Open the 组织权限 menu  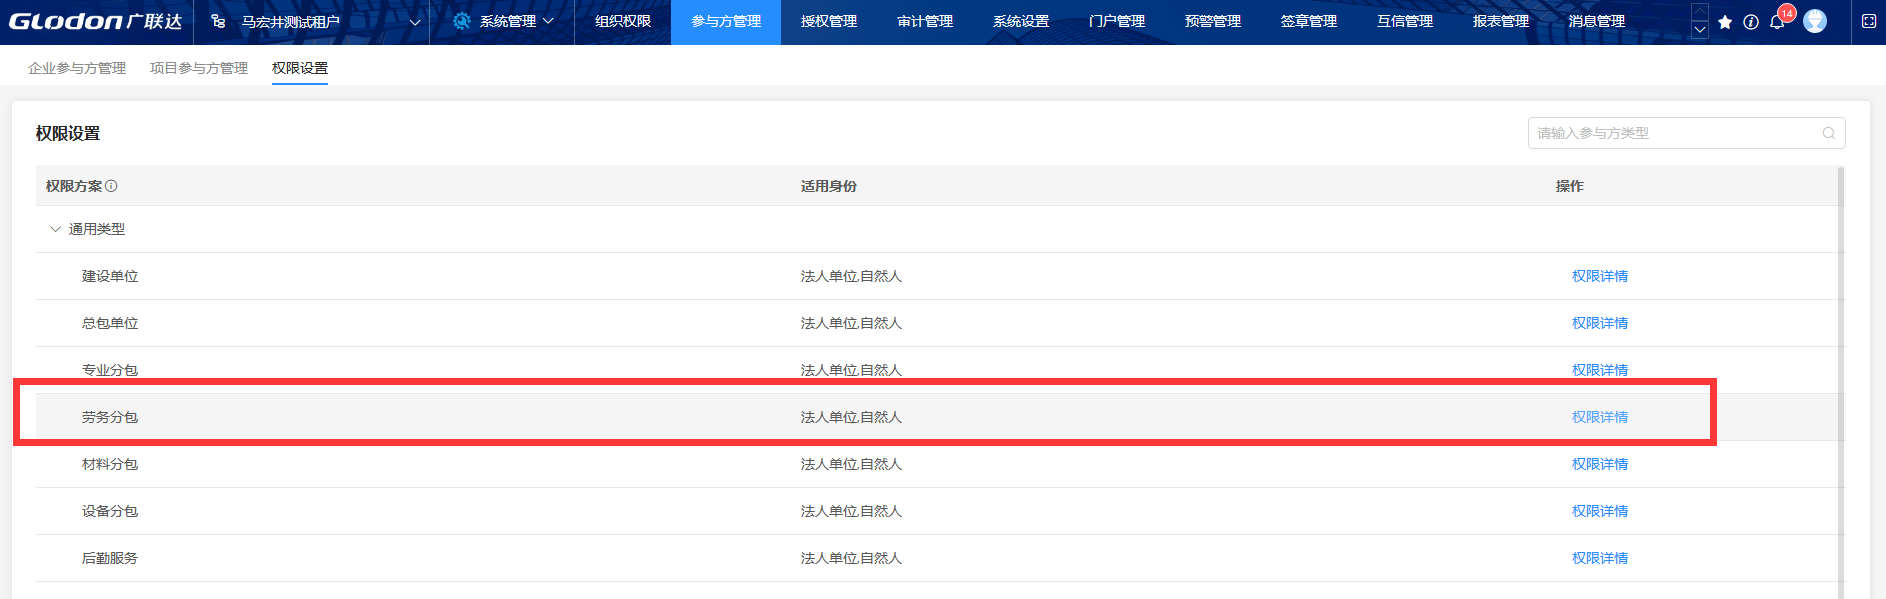[x=623, y=21]
